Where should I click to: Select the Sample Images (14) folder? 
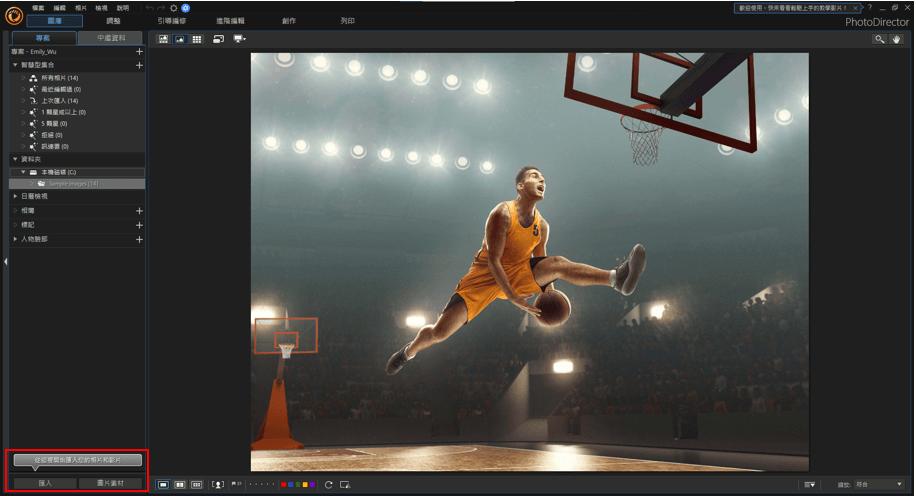pyautogui.click(x=78, y=184)
